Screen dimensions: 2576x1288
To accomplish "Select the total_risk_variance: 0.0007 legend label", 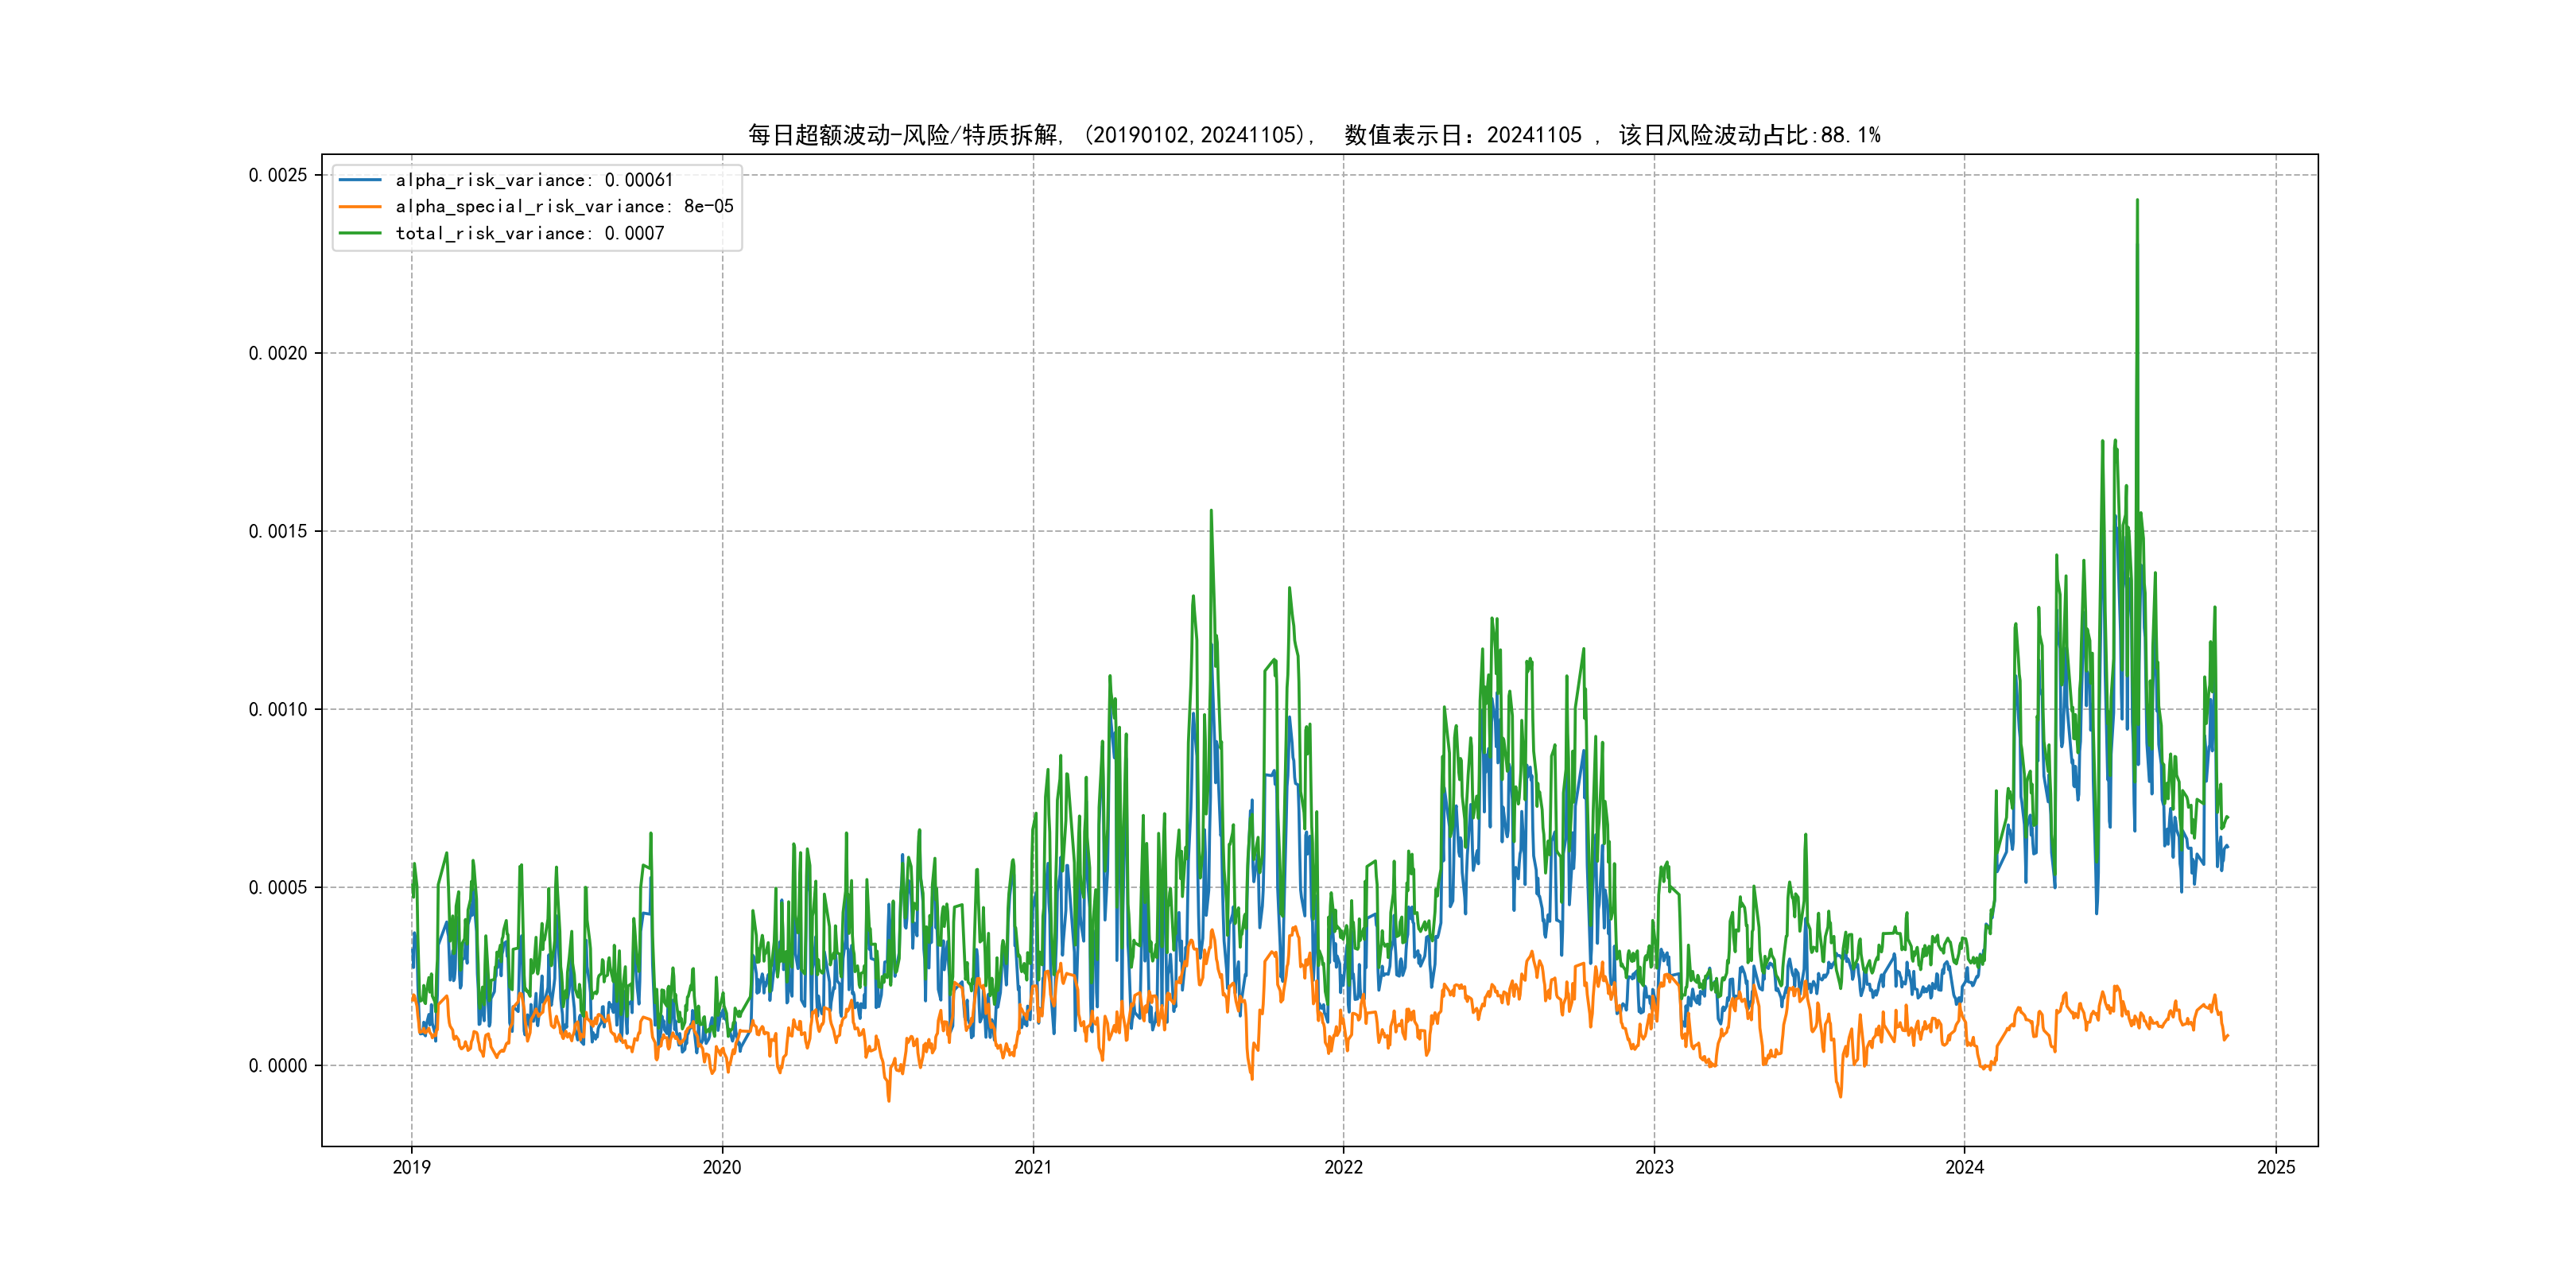I will tap(530, 233).
